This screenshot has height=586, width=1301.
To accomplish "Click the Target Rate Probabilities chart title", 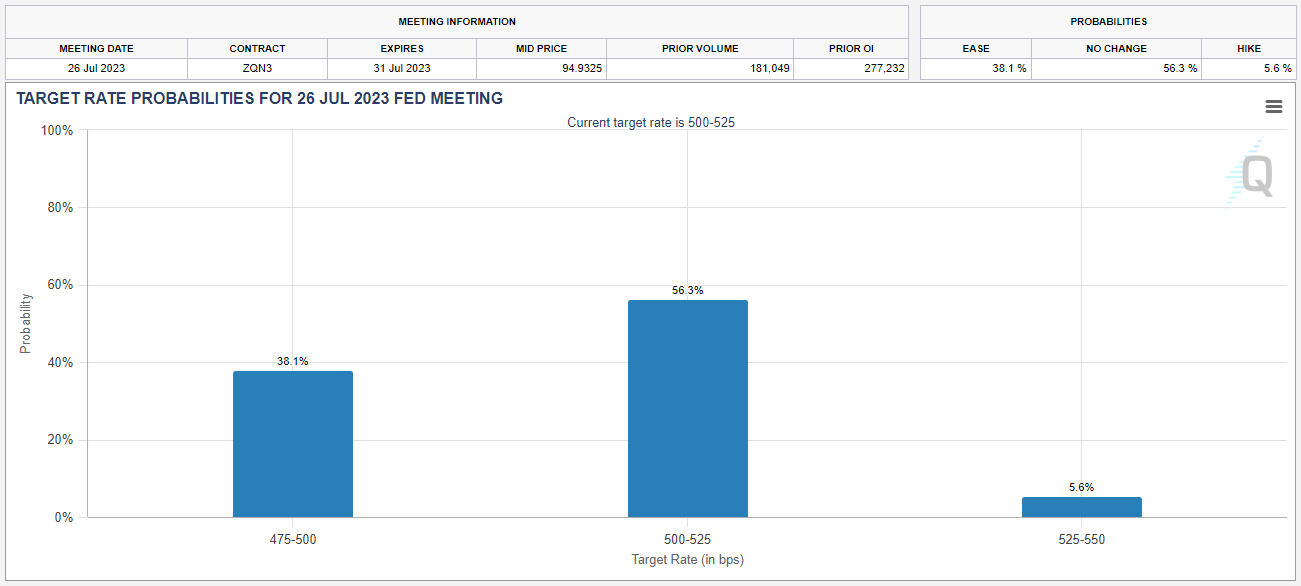I will 260,98.
